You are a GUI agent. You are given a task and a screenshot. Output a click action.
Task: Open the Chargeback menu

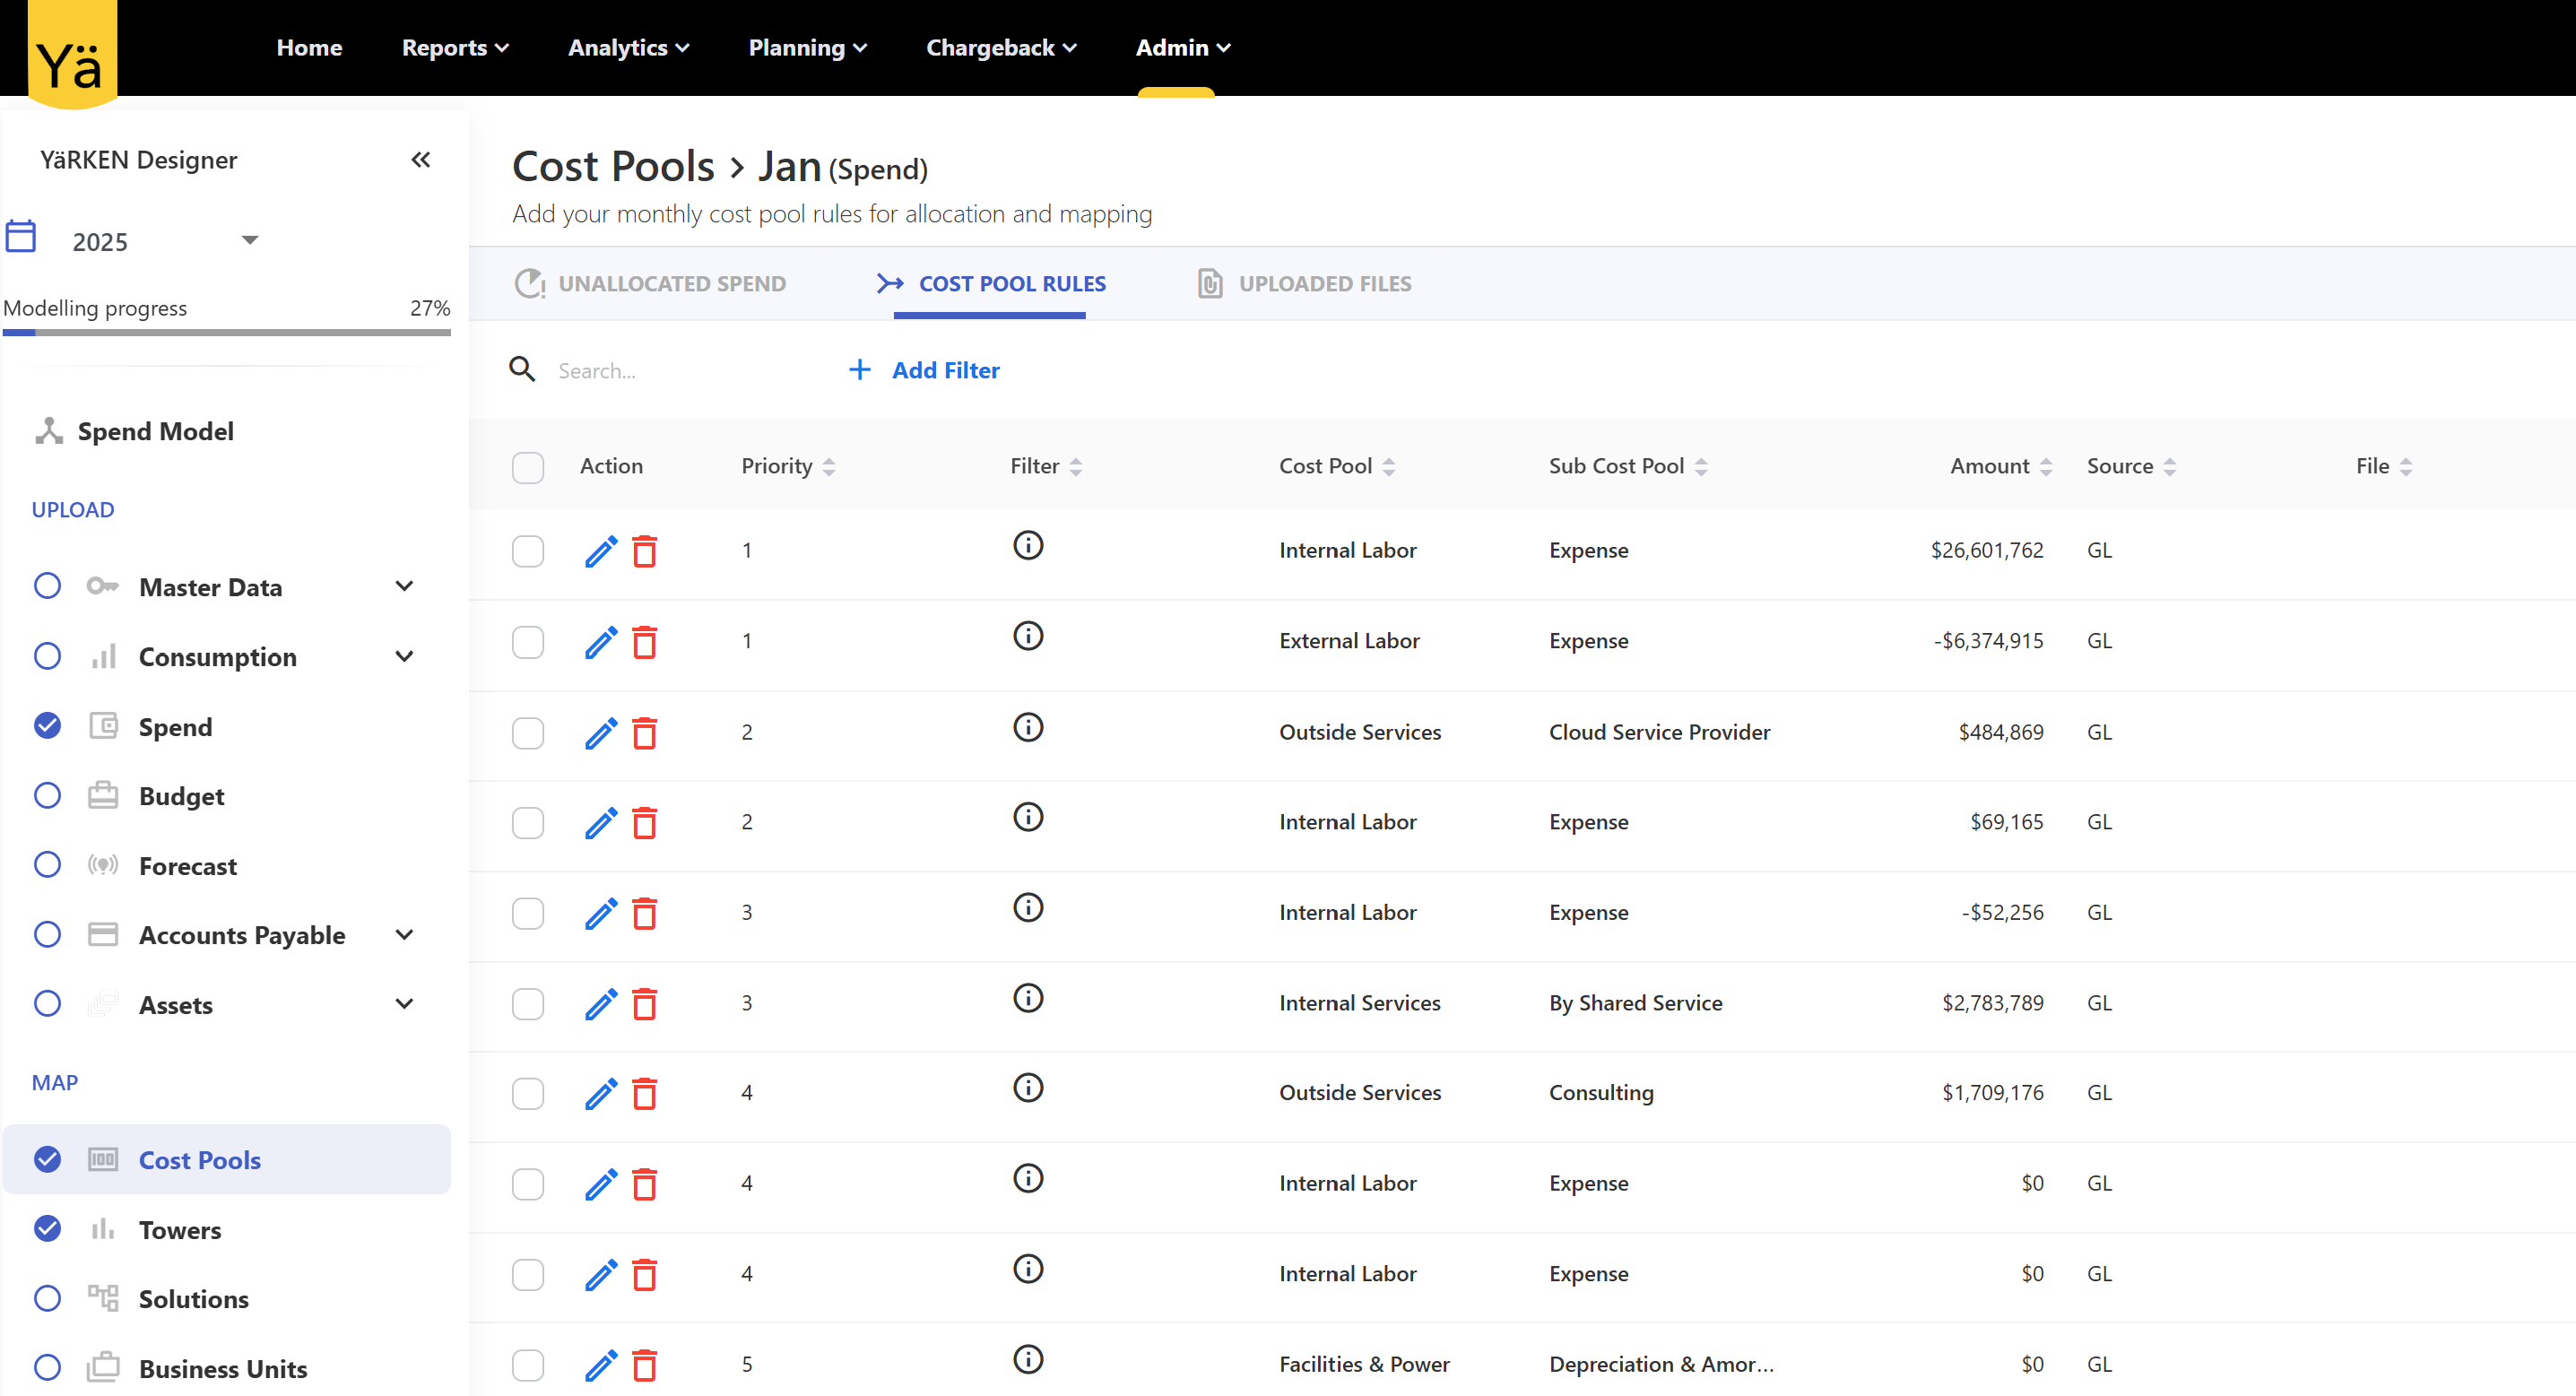(1000, 47)
